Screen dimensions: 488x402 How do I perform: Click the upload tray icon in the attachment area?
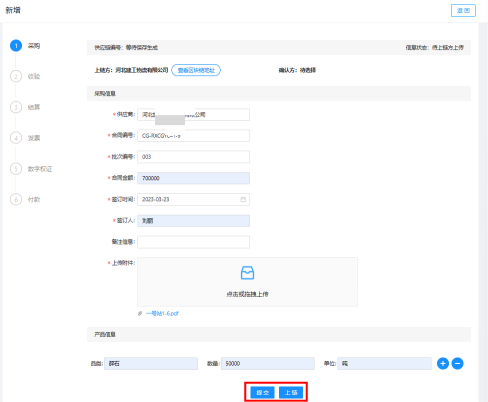click(x=247, y=273)
